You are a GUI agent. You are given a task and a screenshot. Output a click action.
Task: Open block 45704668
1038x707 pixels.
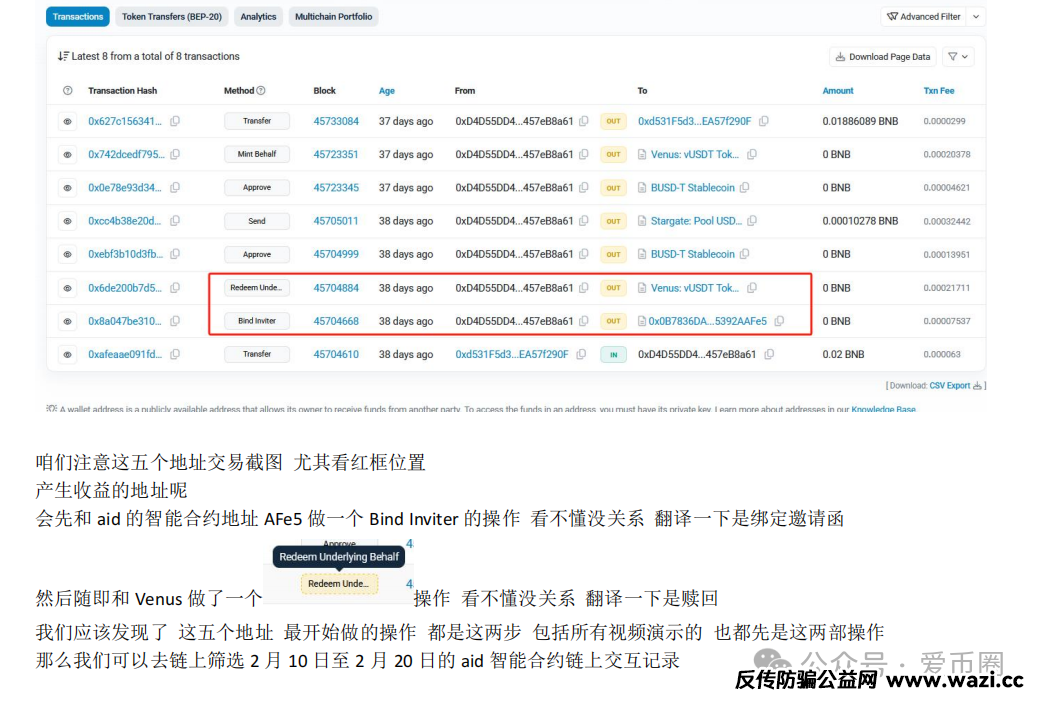click(336, 321)
